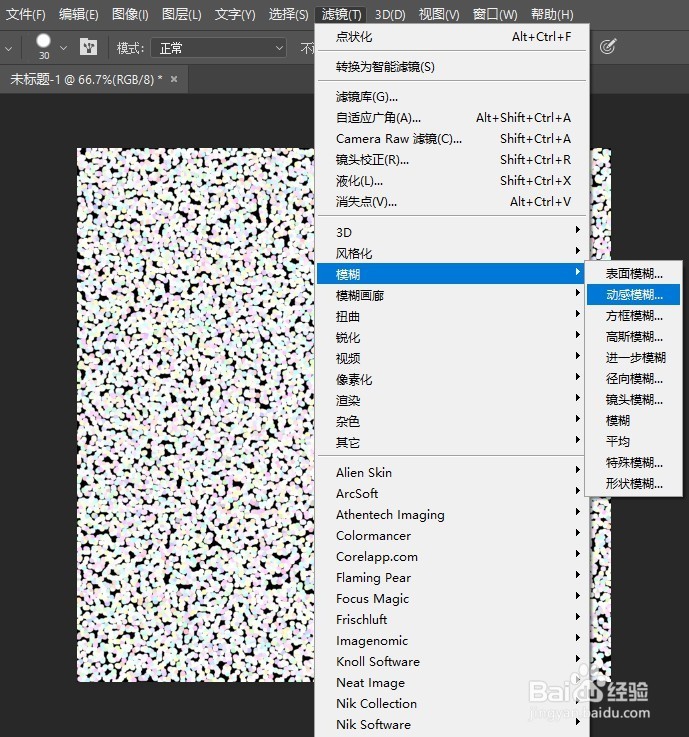Image resolution: width=689 pixels, height=737 pixels.
Task: Choose 方框模糊... box blur
Action: point(634,315)
